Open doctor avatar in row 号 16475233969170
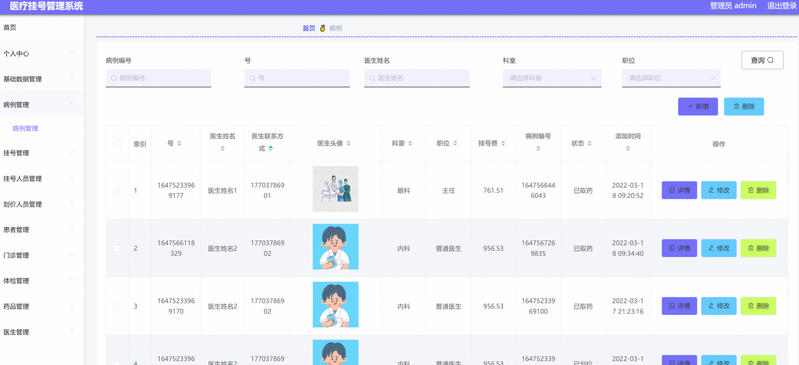 pos(335,304)
